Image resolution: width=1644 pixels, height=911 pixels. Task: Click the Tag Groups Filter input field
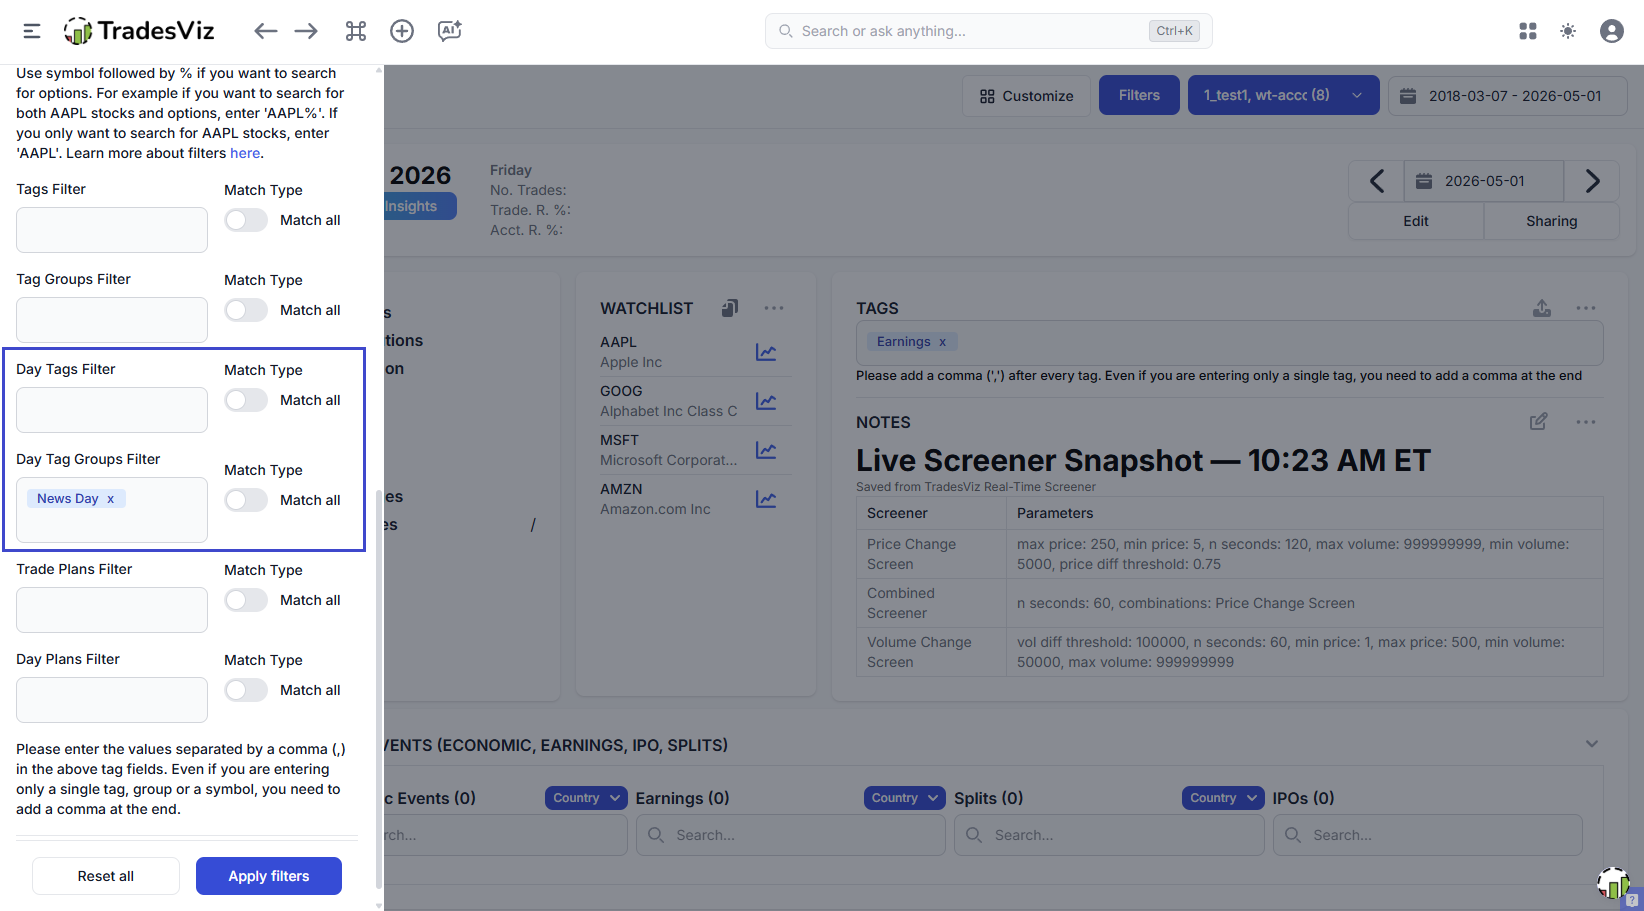(x=112, y=320)
